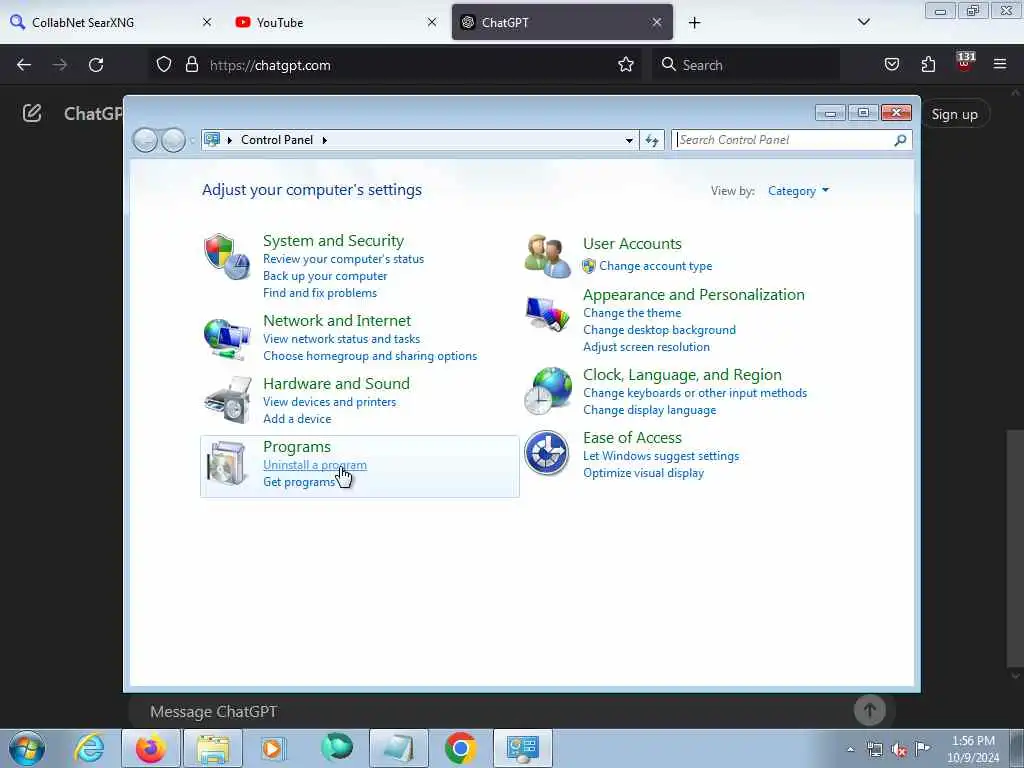Reload the page in Firefox

(x=96, y=65)
